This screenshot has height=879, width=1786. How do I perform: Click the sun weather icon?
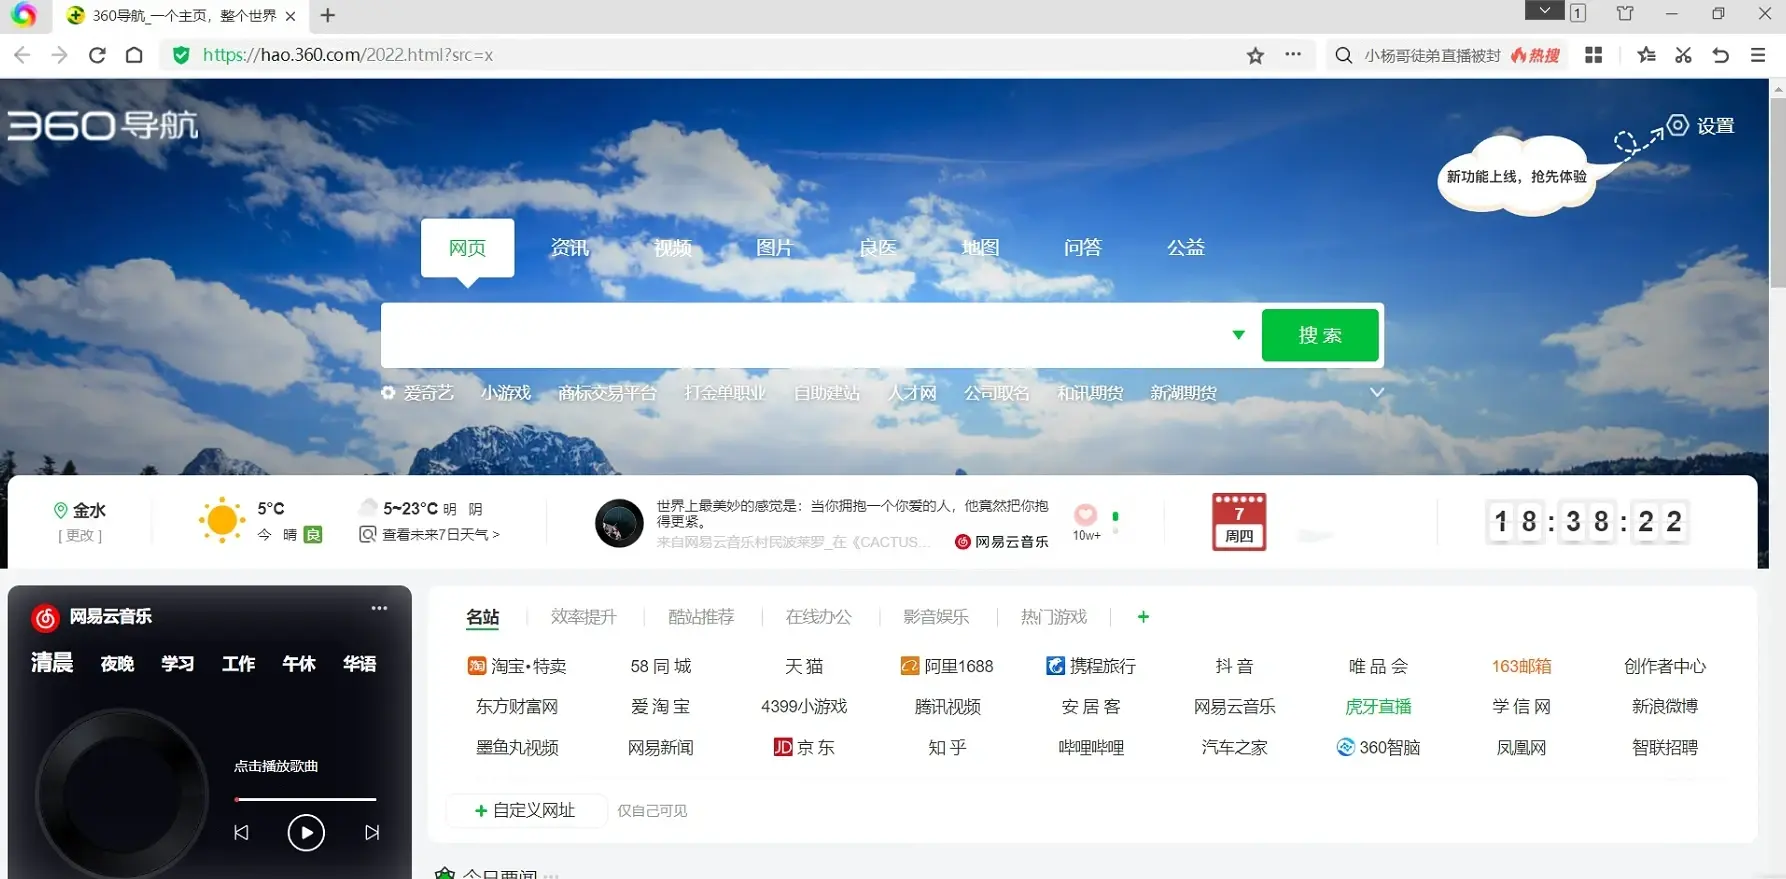click(222, 520)
